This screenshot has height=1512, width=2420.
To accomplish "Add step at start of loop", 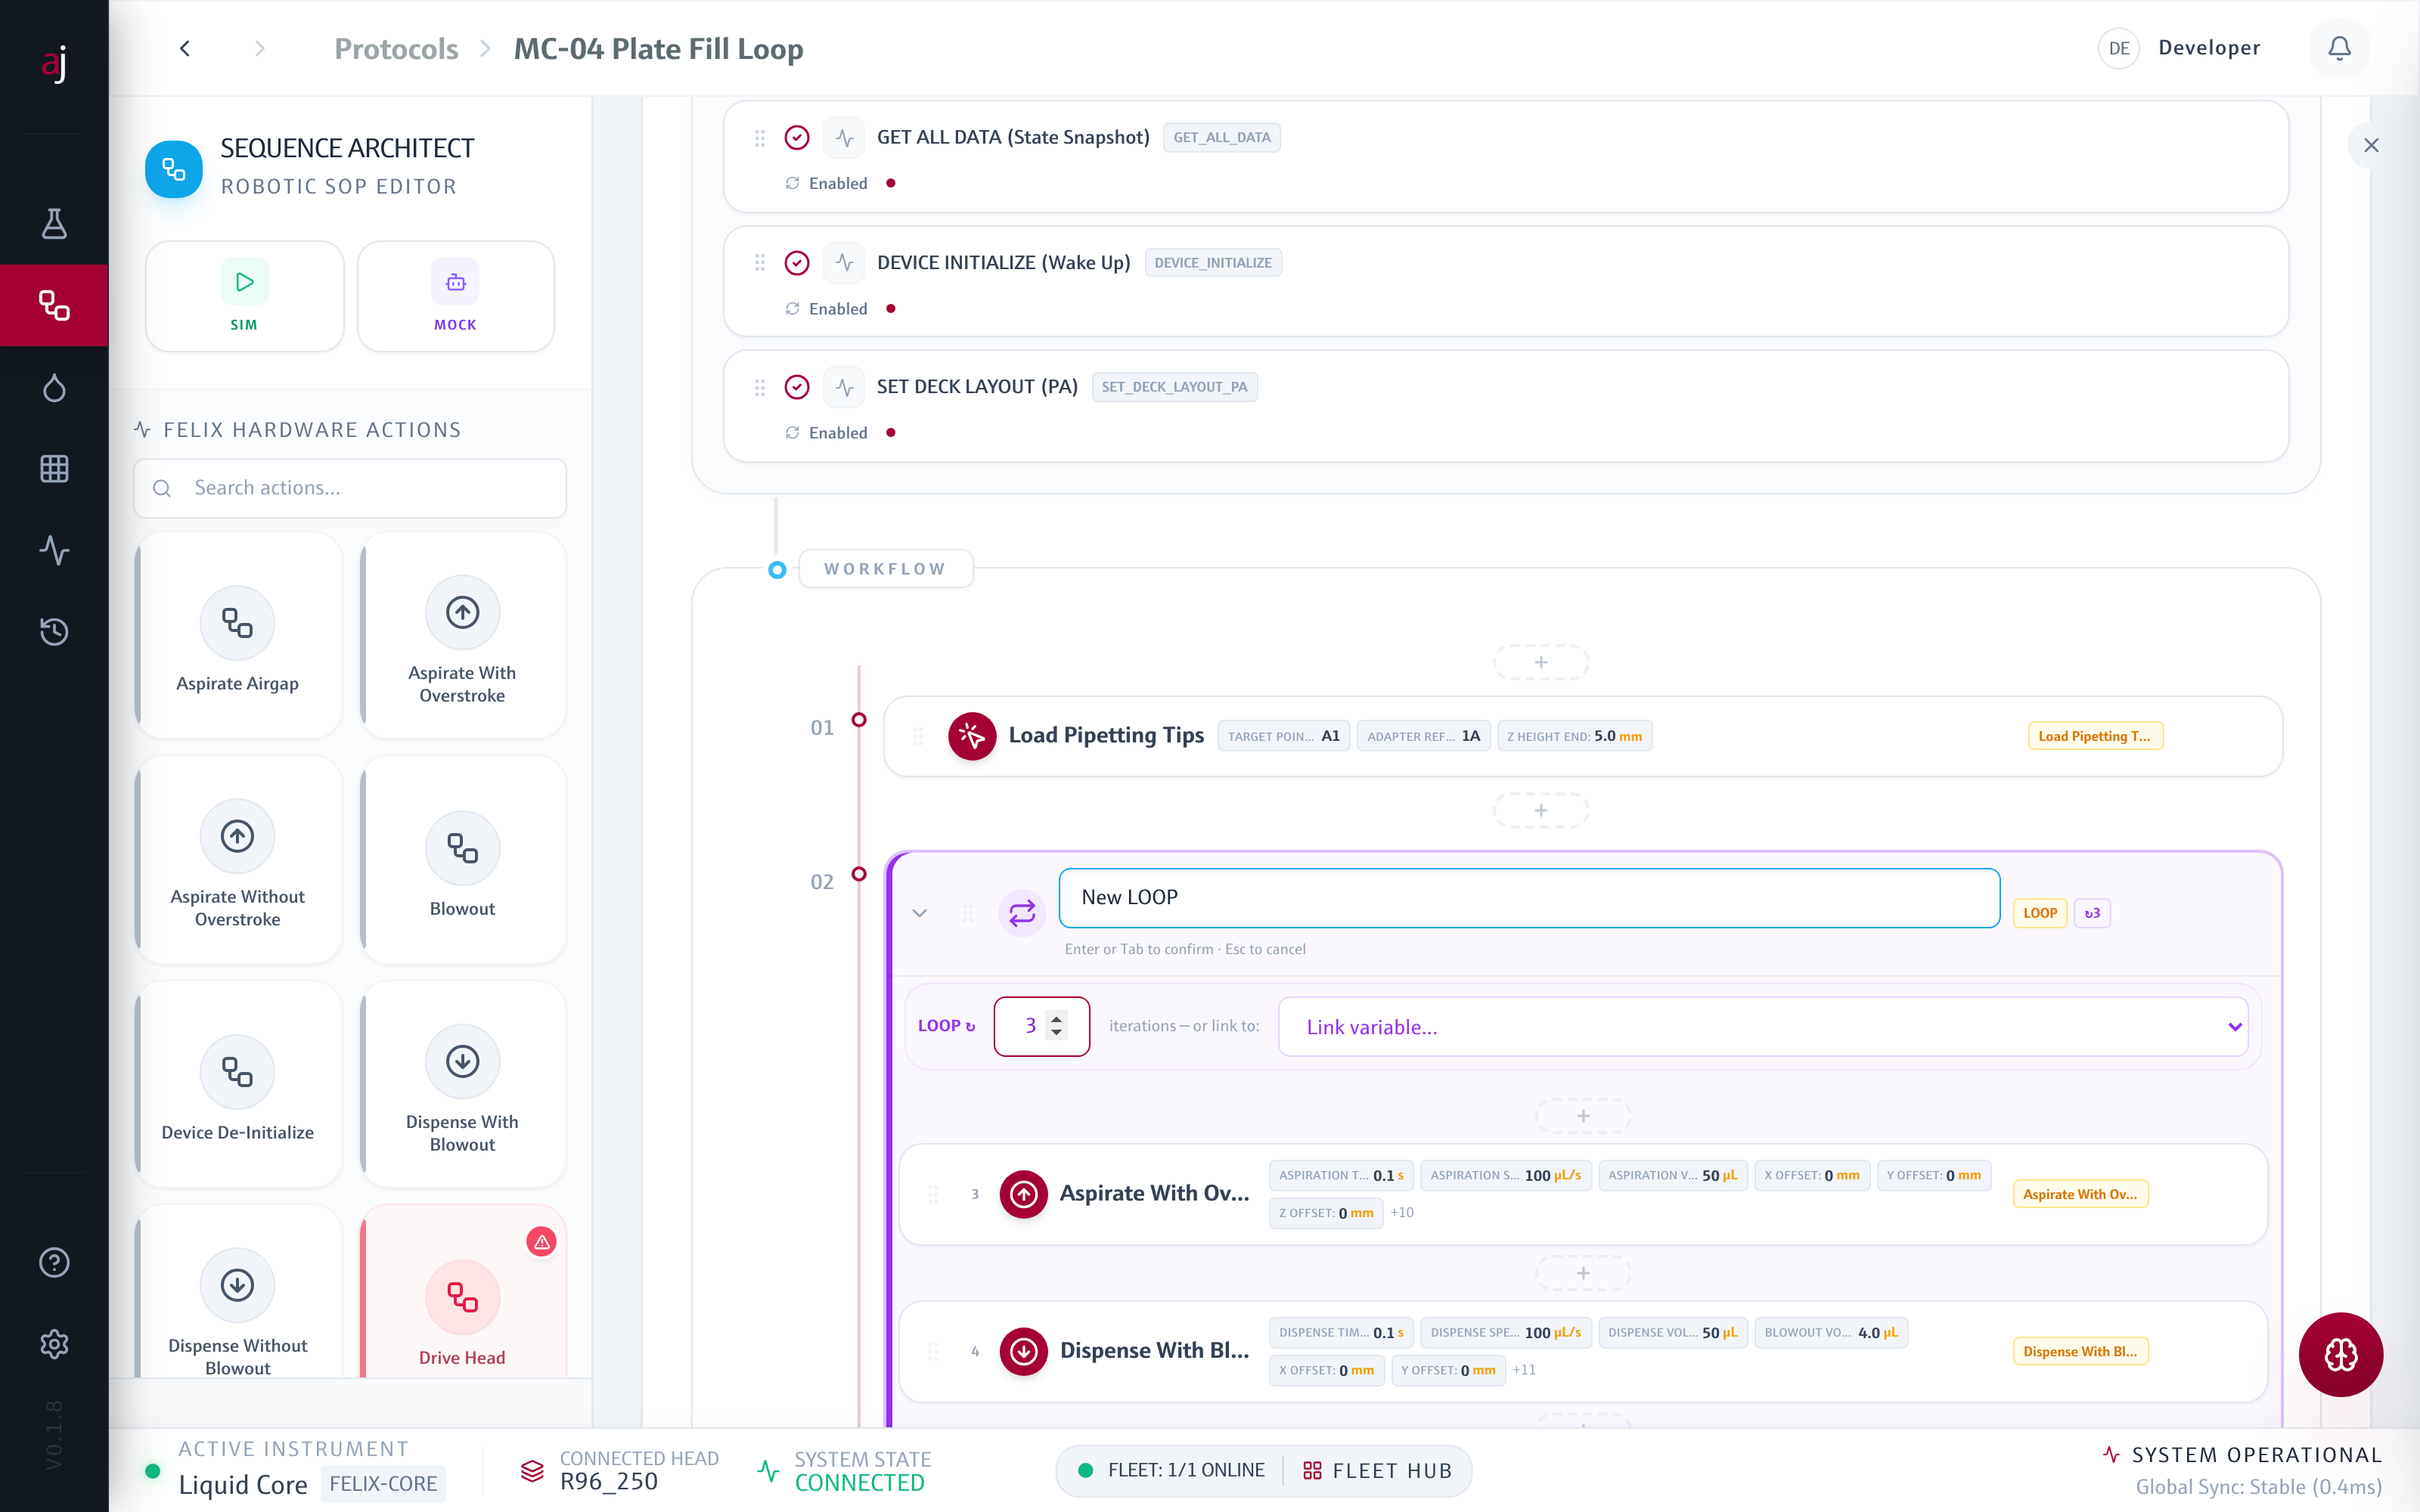I will 1583,1115.
